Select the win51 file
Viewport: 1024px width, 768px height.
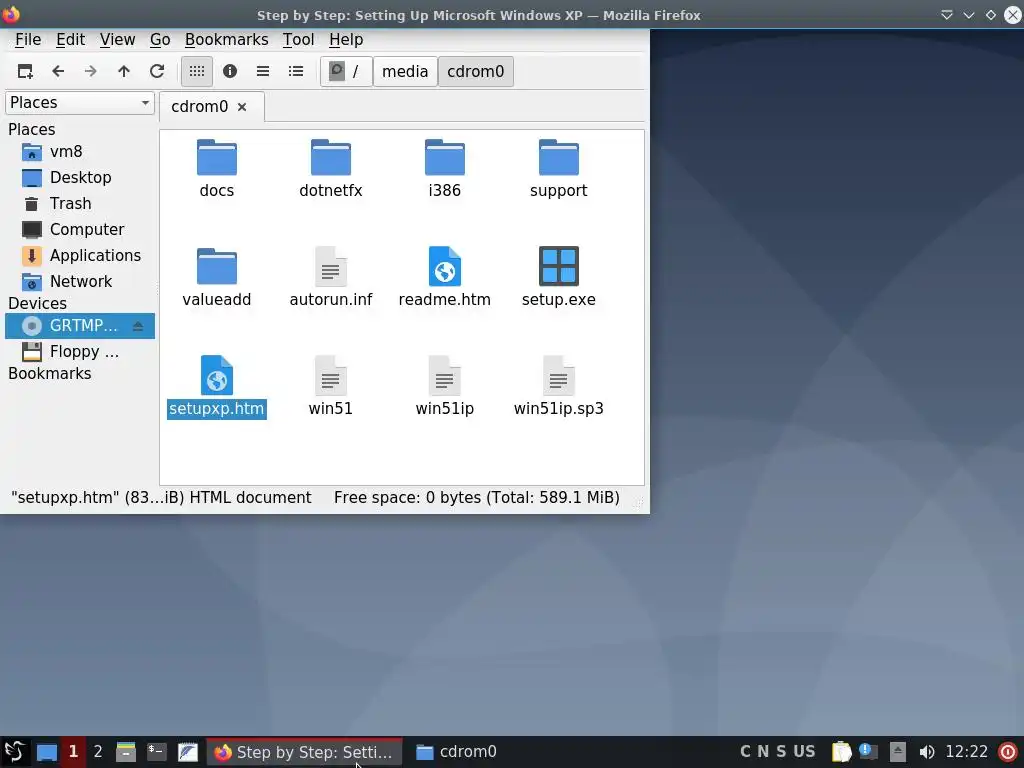[330, 387]
